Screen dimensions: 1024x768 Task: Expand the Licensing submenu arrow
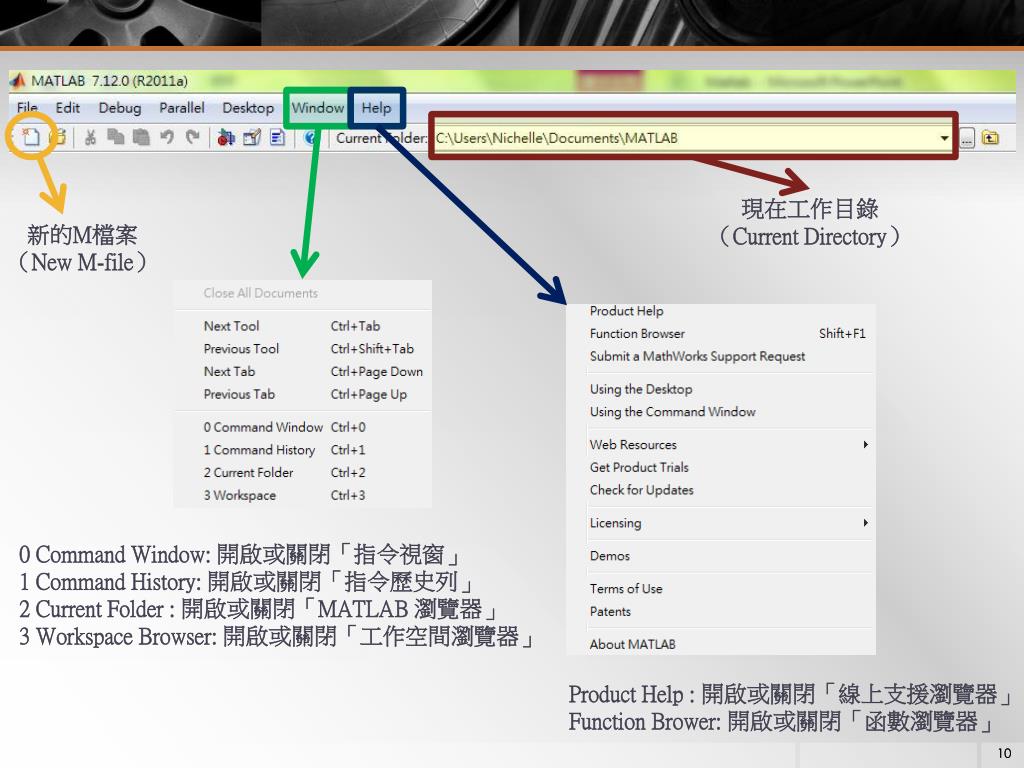coord(865,523)
